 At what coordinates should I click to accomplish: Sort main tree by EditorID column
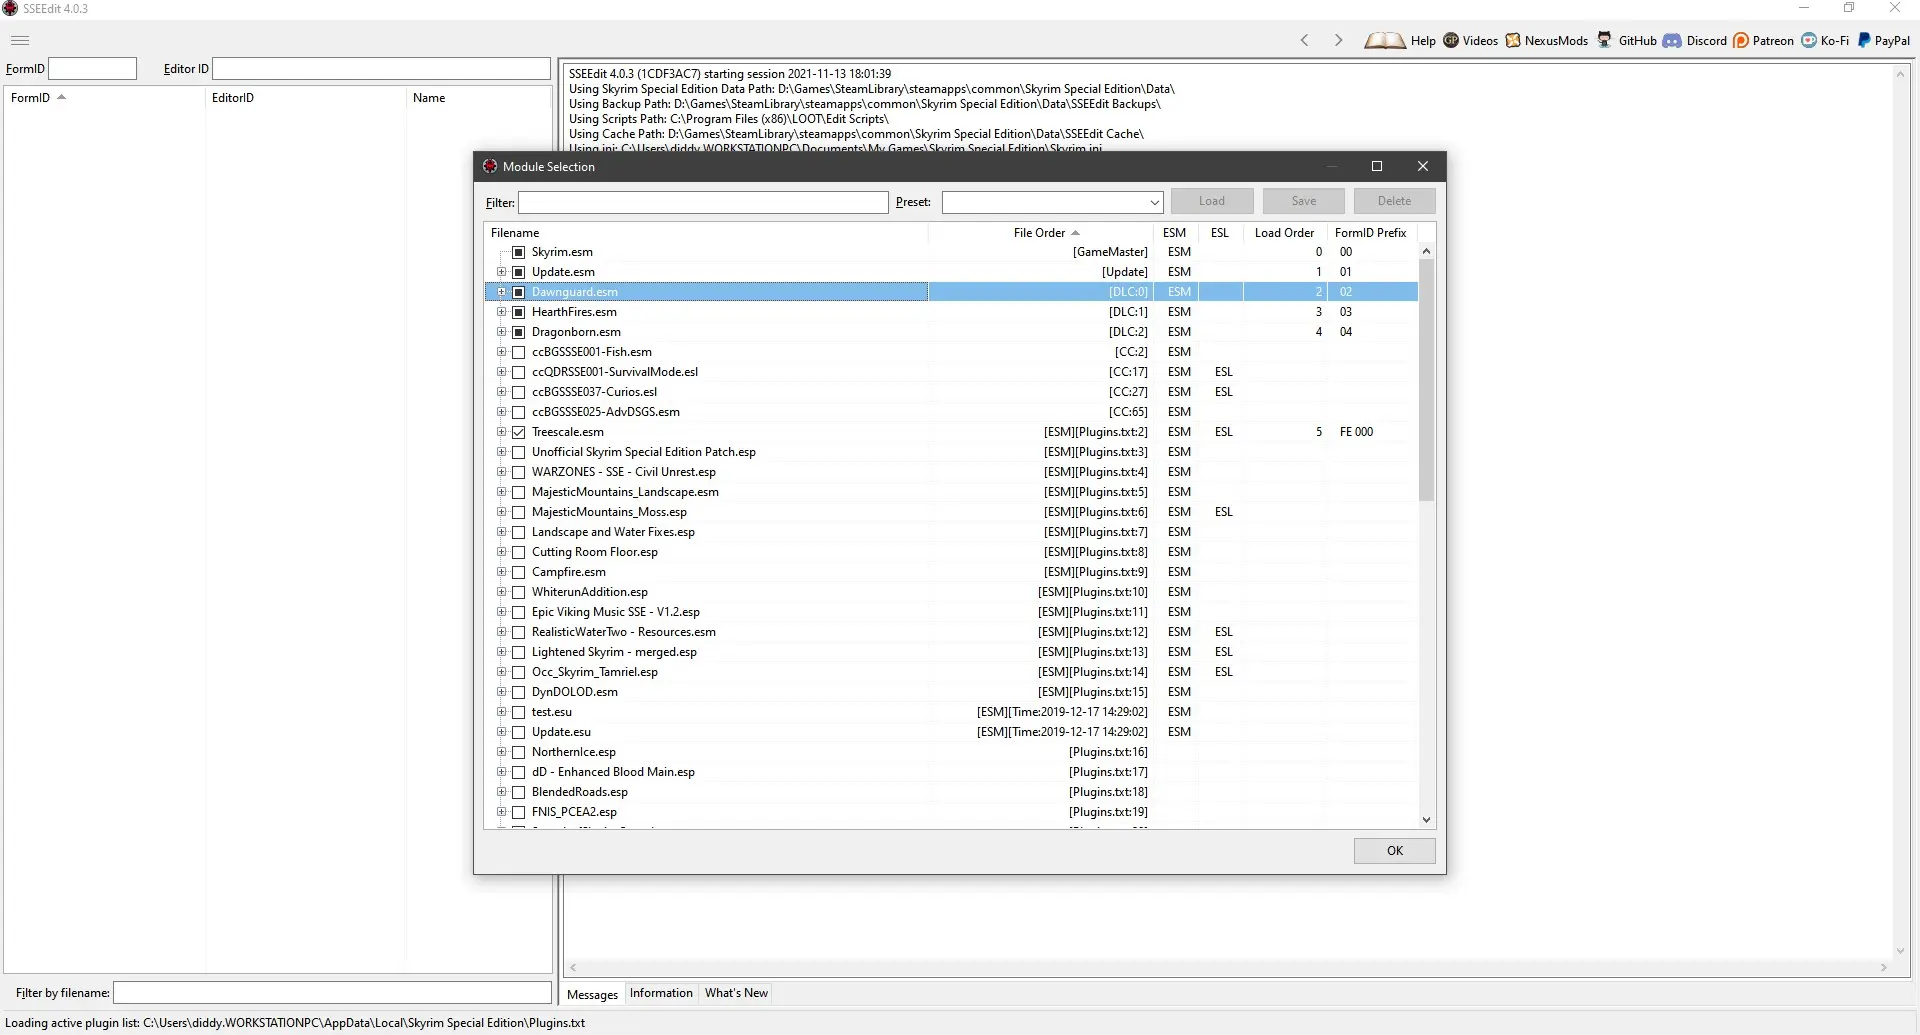tap(305, 98)
